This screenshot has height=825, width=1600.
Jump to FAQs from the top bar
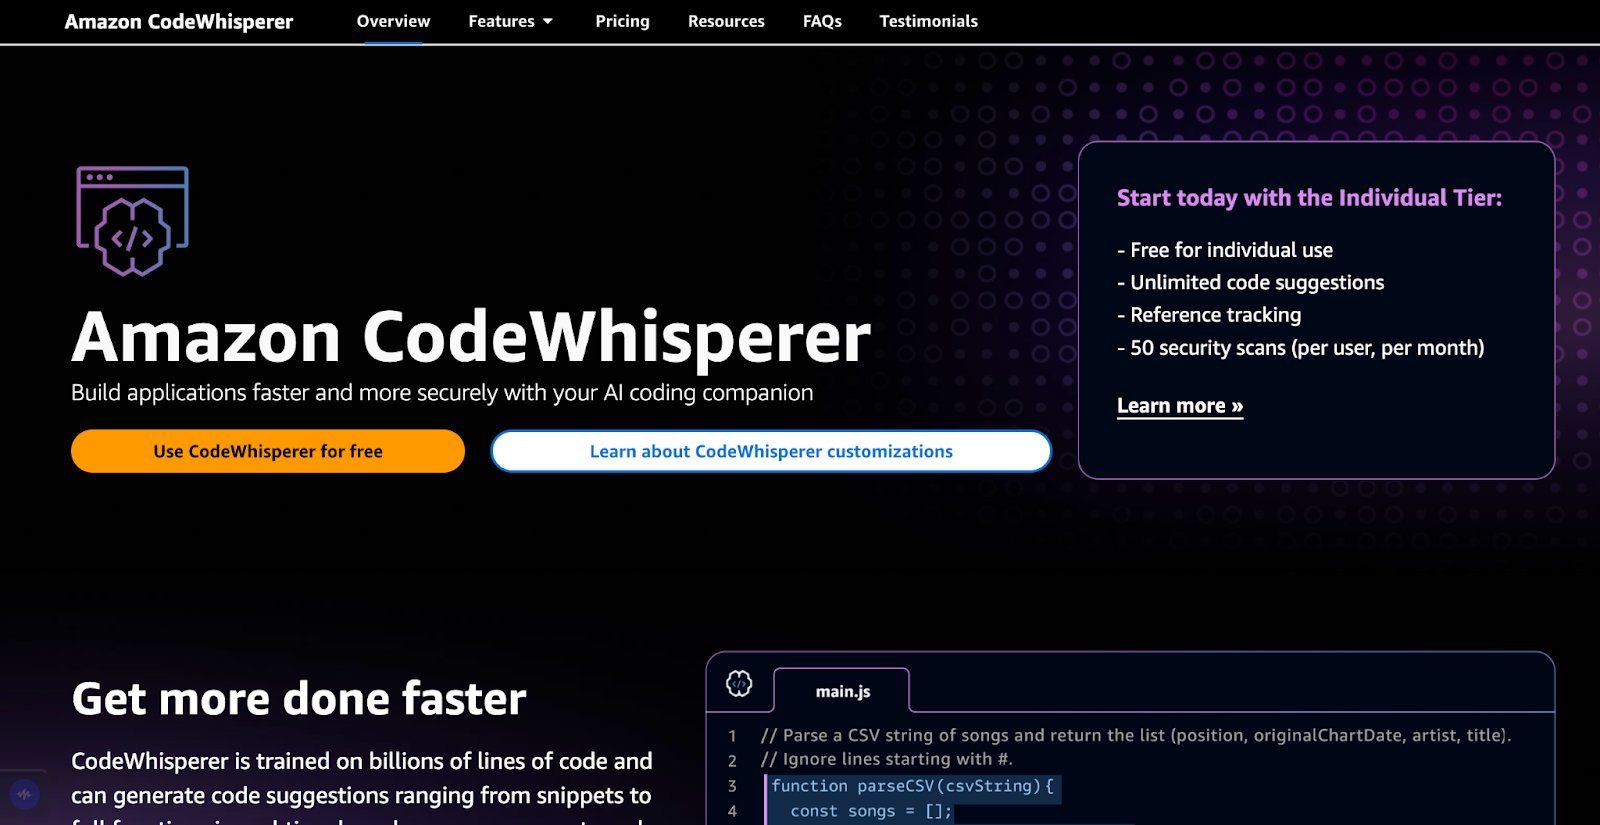822,22
